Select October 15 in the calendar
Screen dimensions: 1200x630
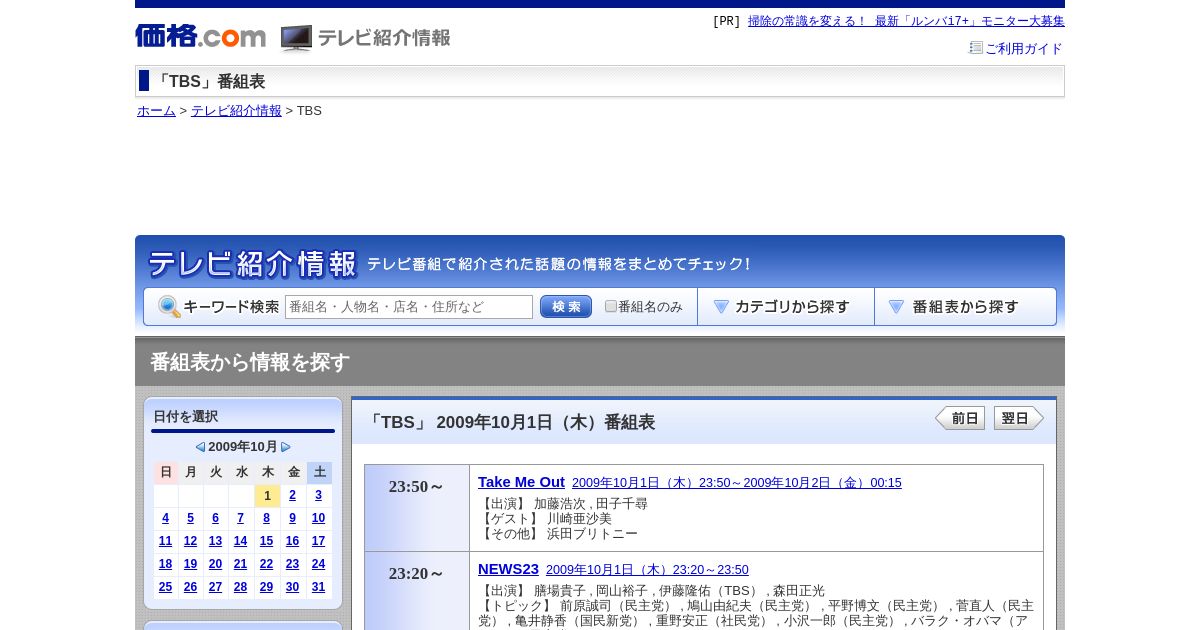[x=267, y=541]
